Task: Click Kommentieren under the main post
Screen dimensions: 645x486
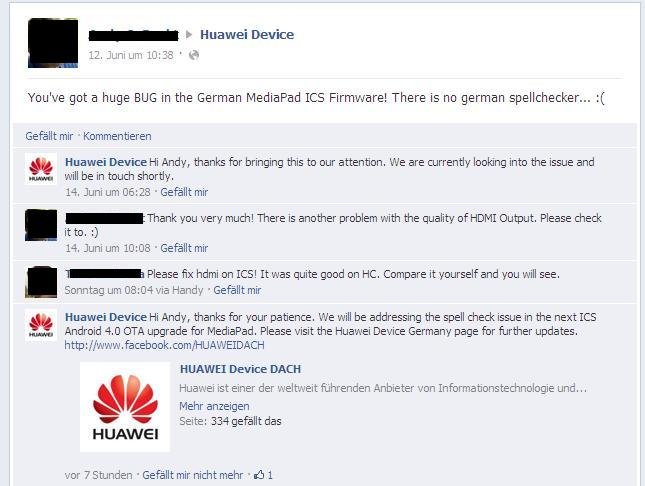Action: click(x=117, y=136)
